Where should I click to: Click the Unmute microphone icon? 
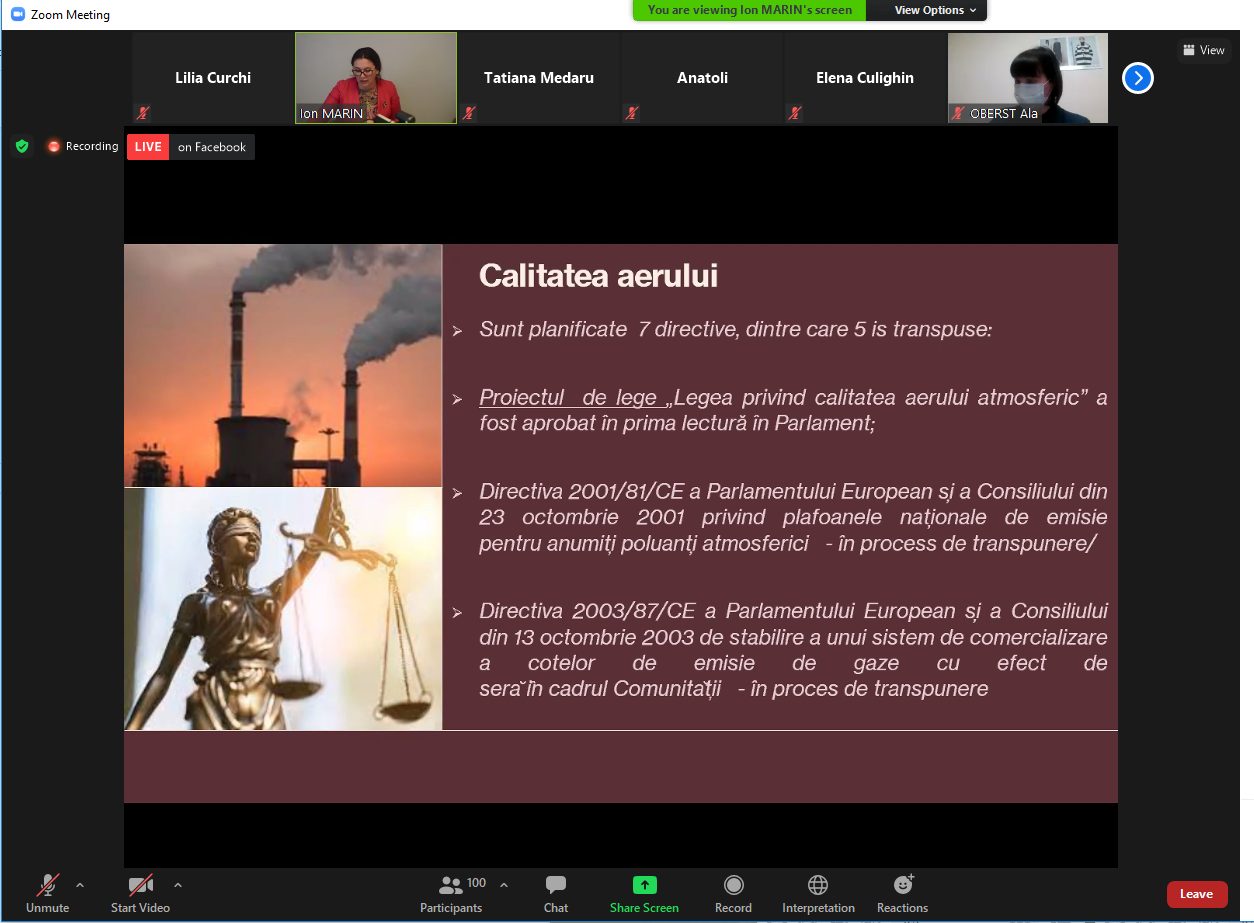(48, 885)
